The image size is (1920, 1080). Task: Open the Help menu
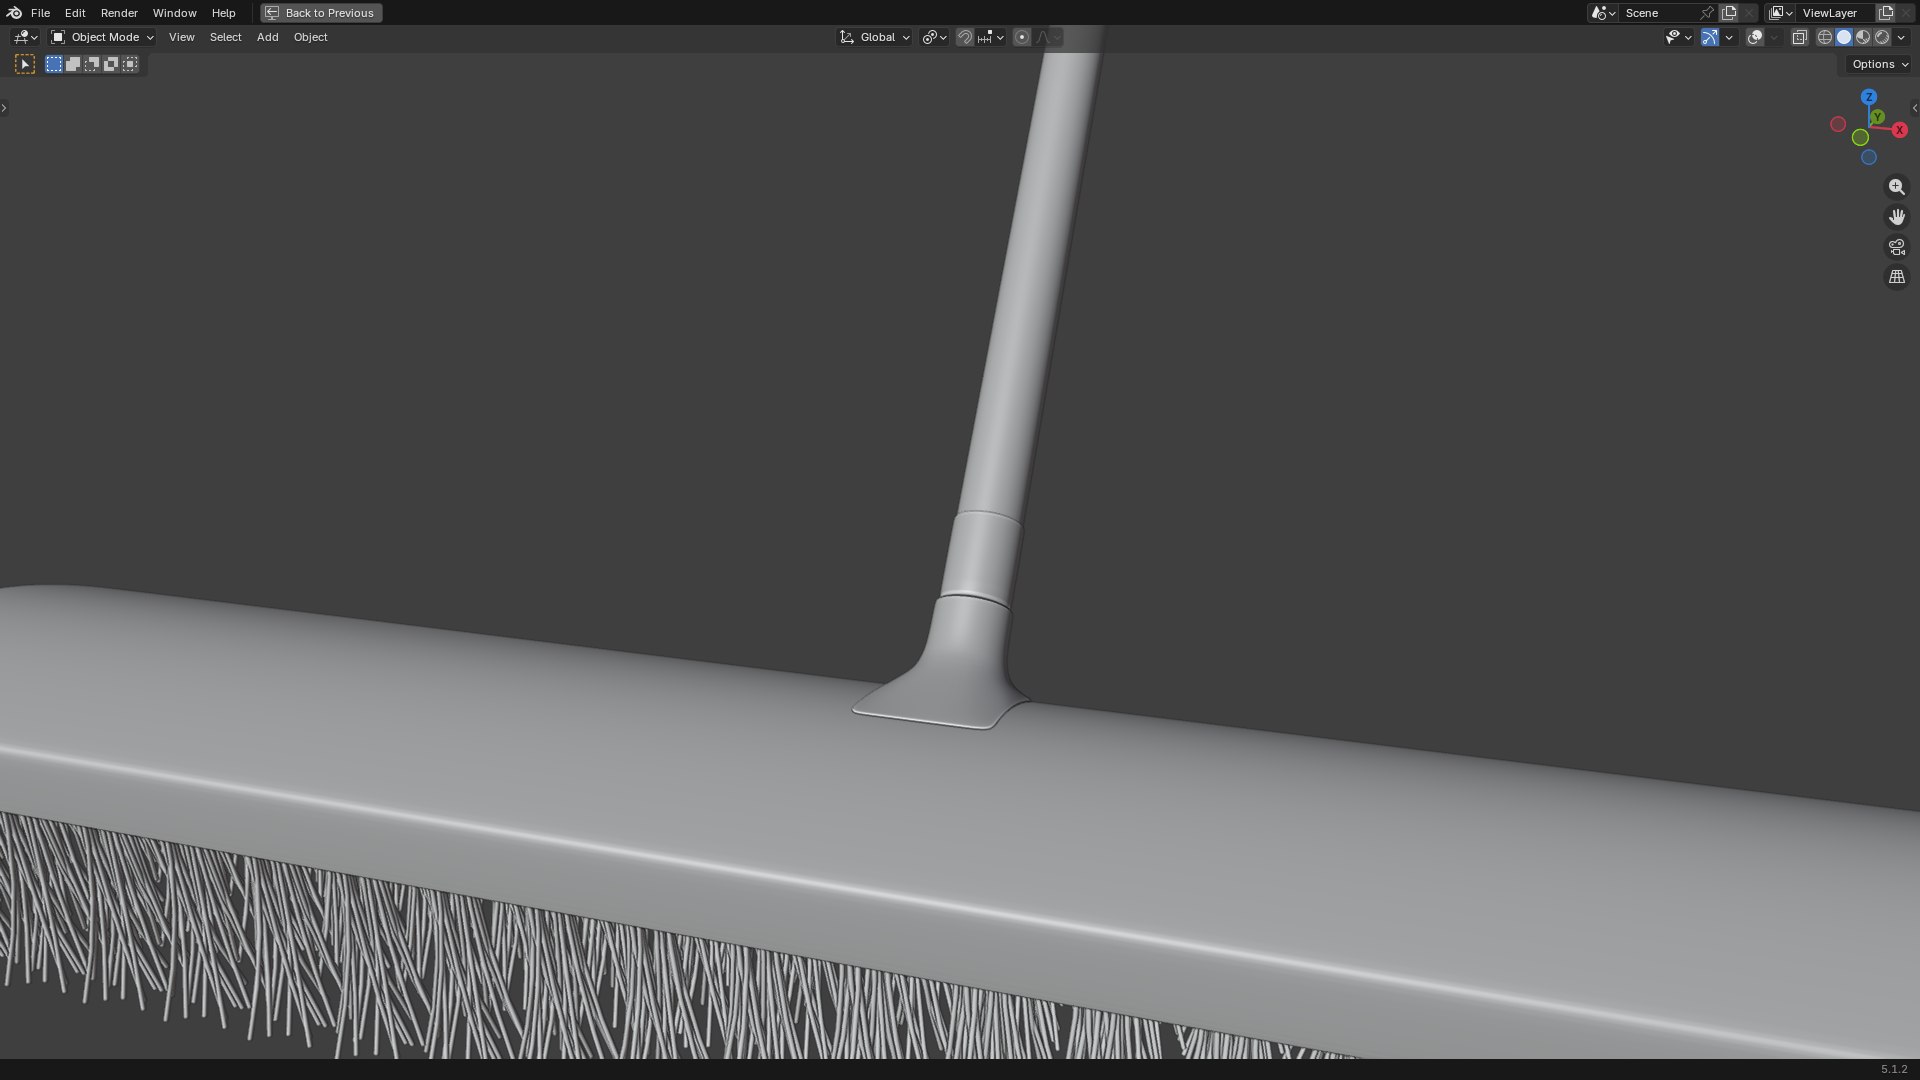pos(223,13)
